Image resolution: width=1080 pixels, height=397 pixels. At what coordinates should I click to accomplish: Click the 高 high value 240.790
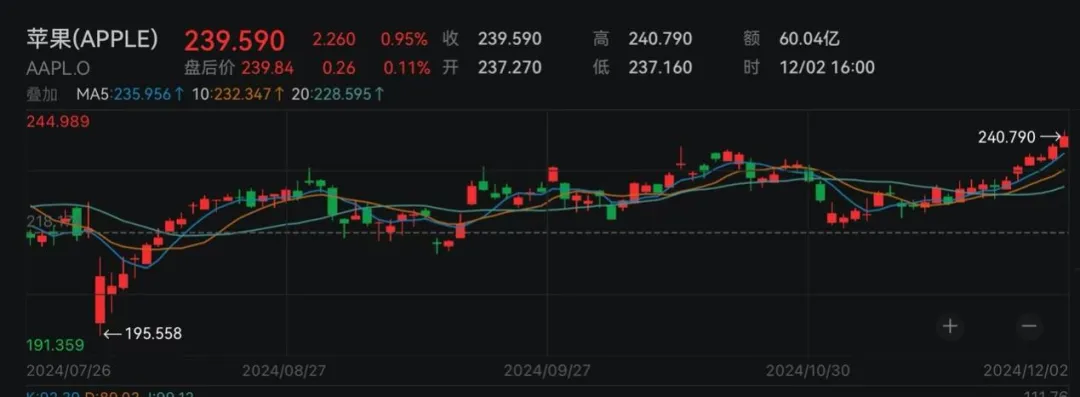pos(660,39)
